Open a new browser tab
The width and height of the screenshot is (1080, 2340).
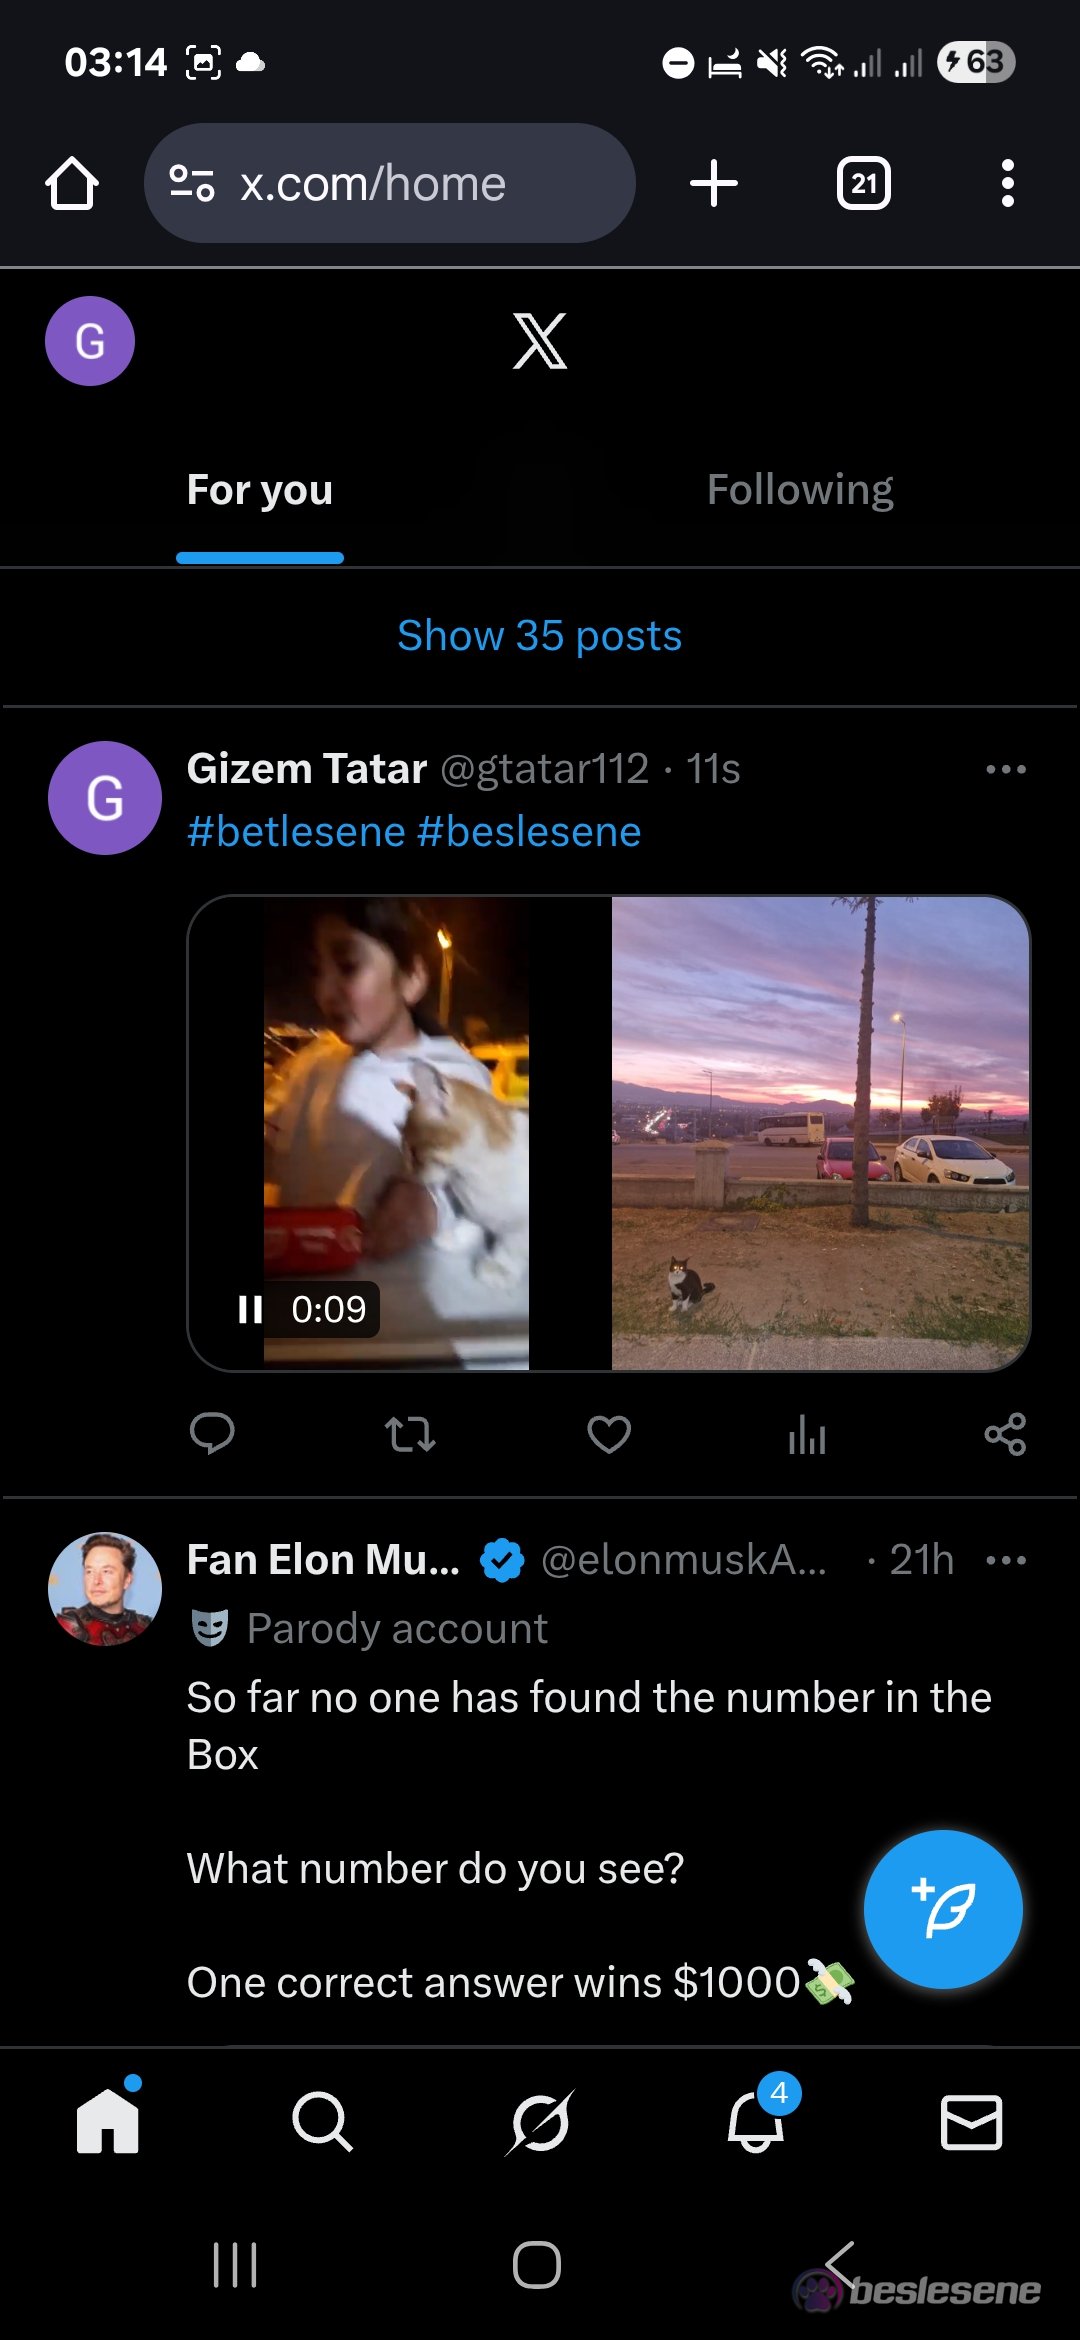713,184
